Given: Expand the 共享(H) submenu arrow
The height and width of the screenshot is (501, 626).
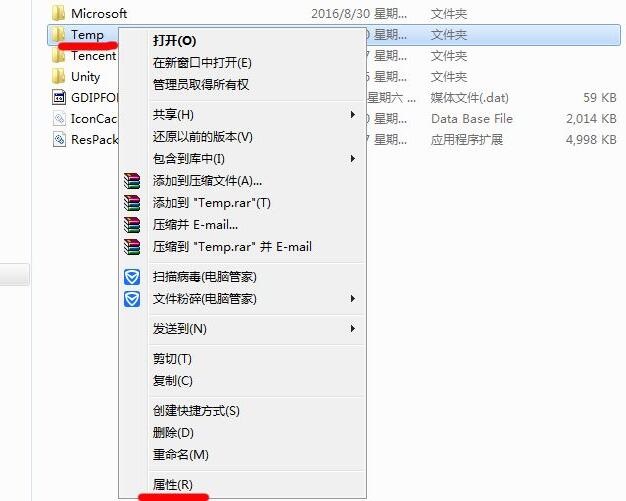Looking at the screenshot, I should [353, 115].
